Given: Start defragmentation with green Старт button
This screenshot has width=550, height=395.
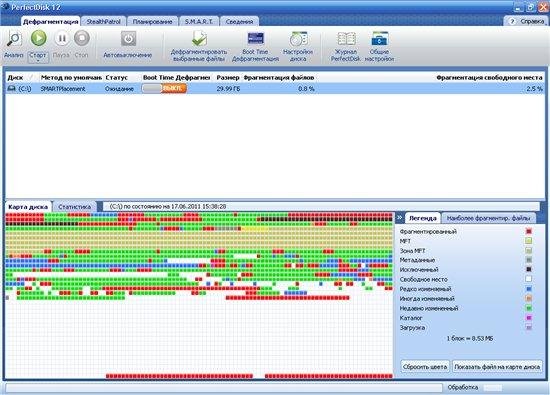Looking at the screenshot, I should pyautogui.click(x=39, y=38).
